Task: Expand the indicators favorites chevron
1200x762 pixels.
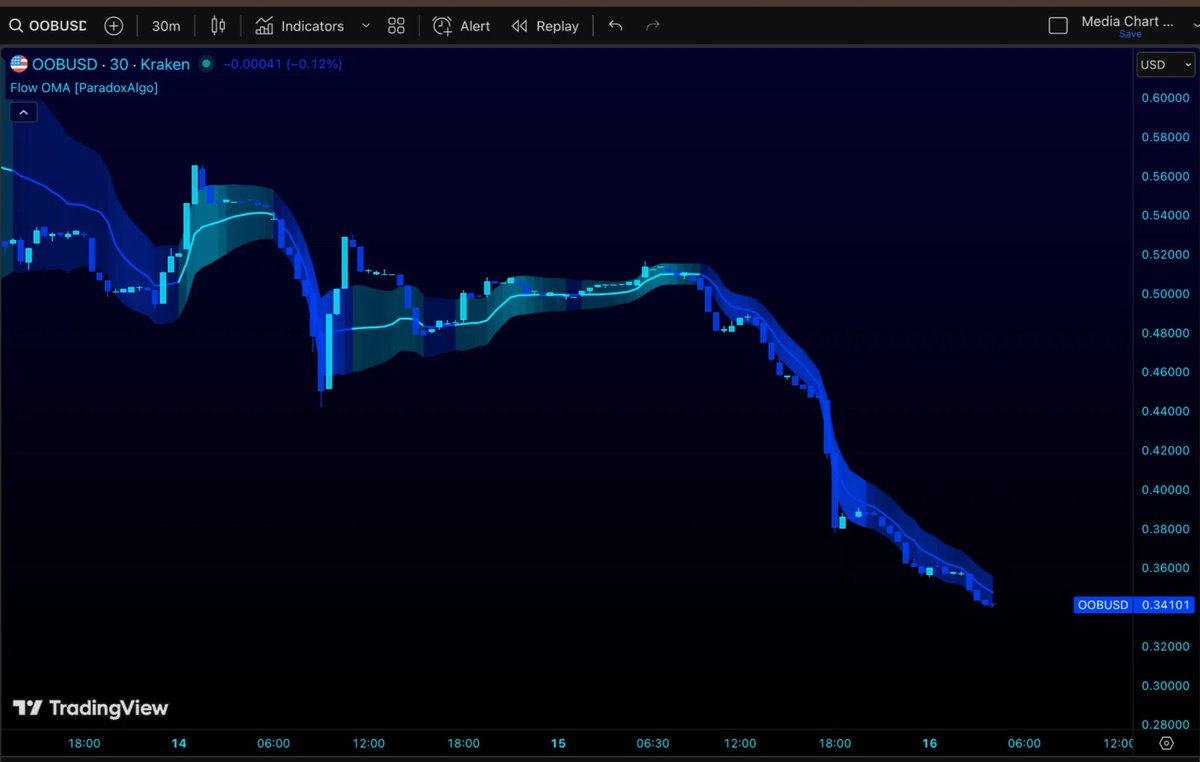Action: 365,26
